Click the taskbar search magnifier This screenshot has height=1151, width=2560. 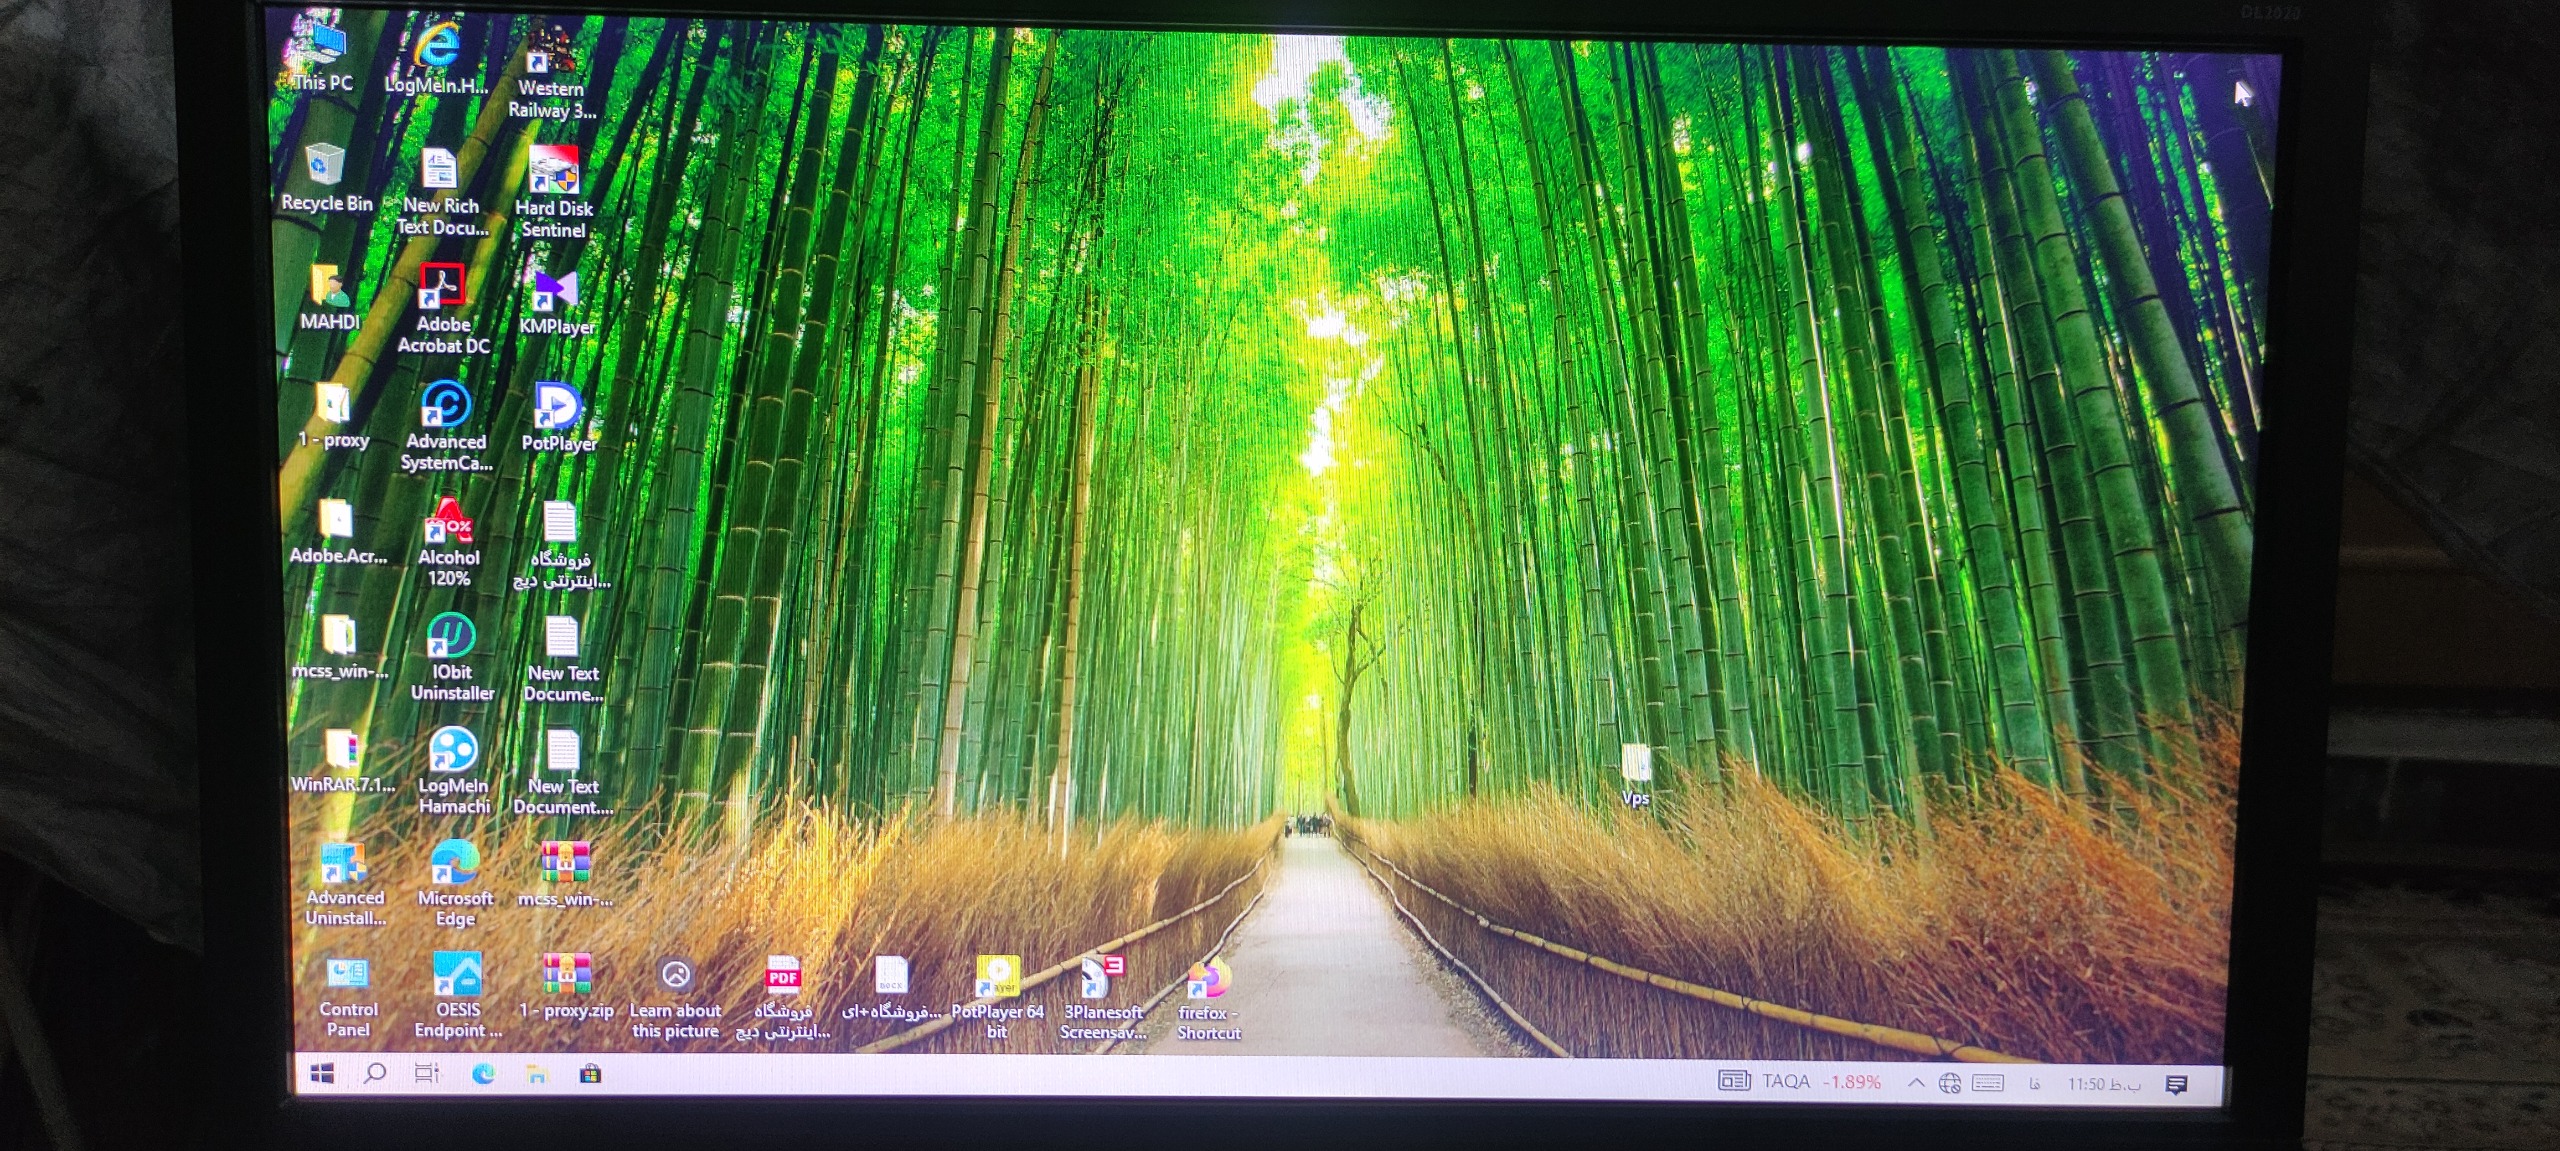coord(375,1074)
